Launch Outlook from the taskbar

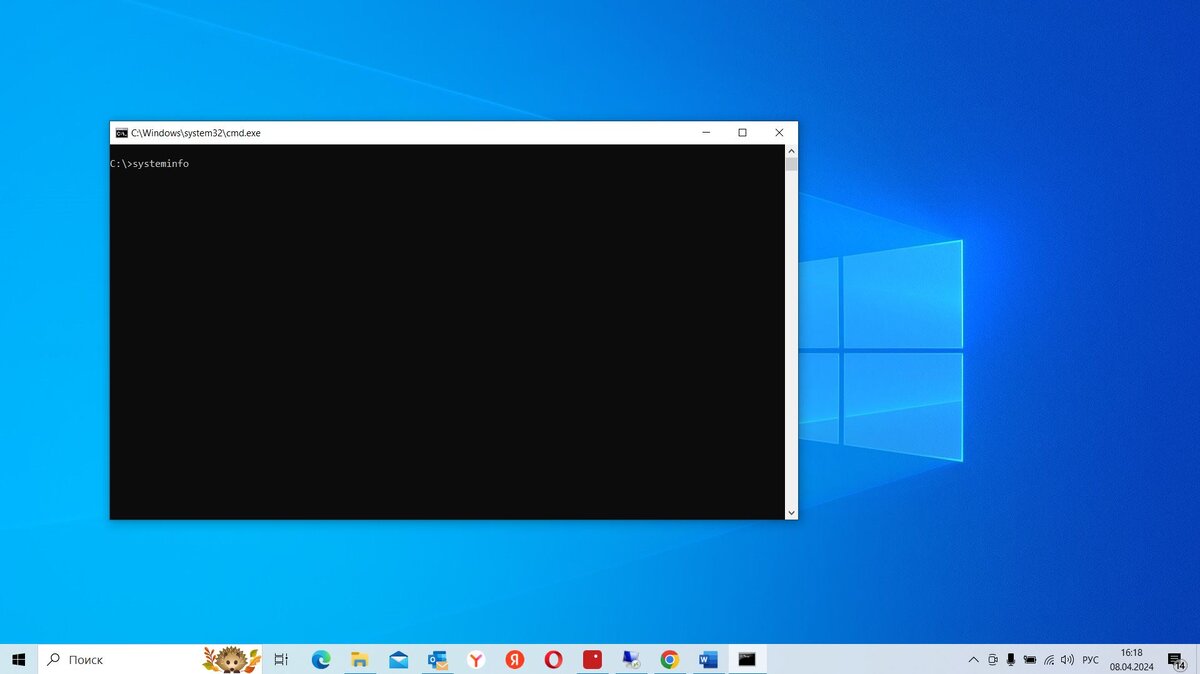coord(437,659)
